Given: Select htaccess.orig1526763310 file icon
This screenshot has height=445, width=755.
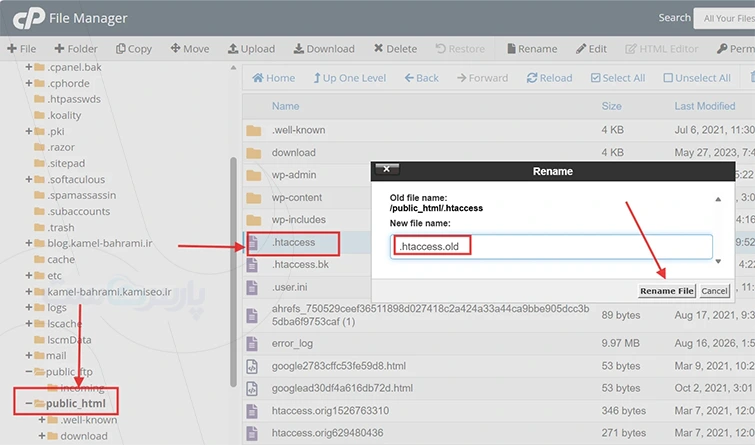Looking at the screenshot, I should click(x=252, y=411).
